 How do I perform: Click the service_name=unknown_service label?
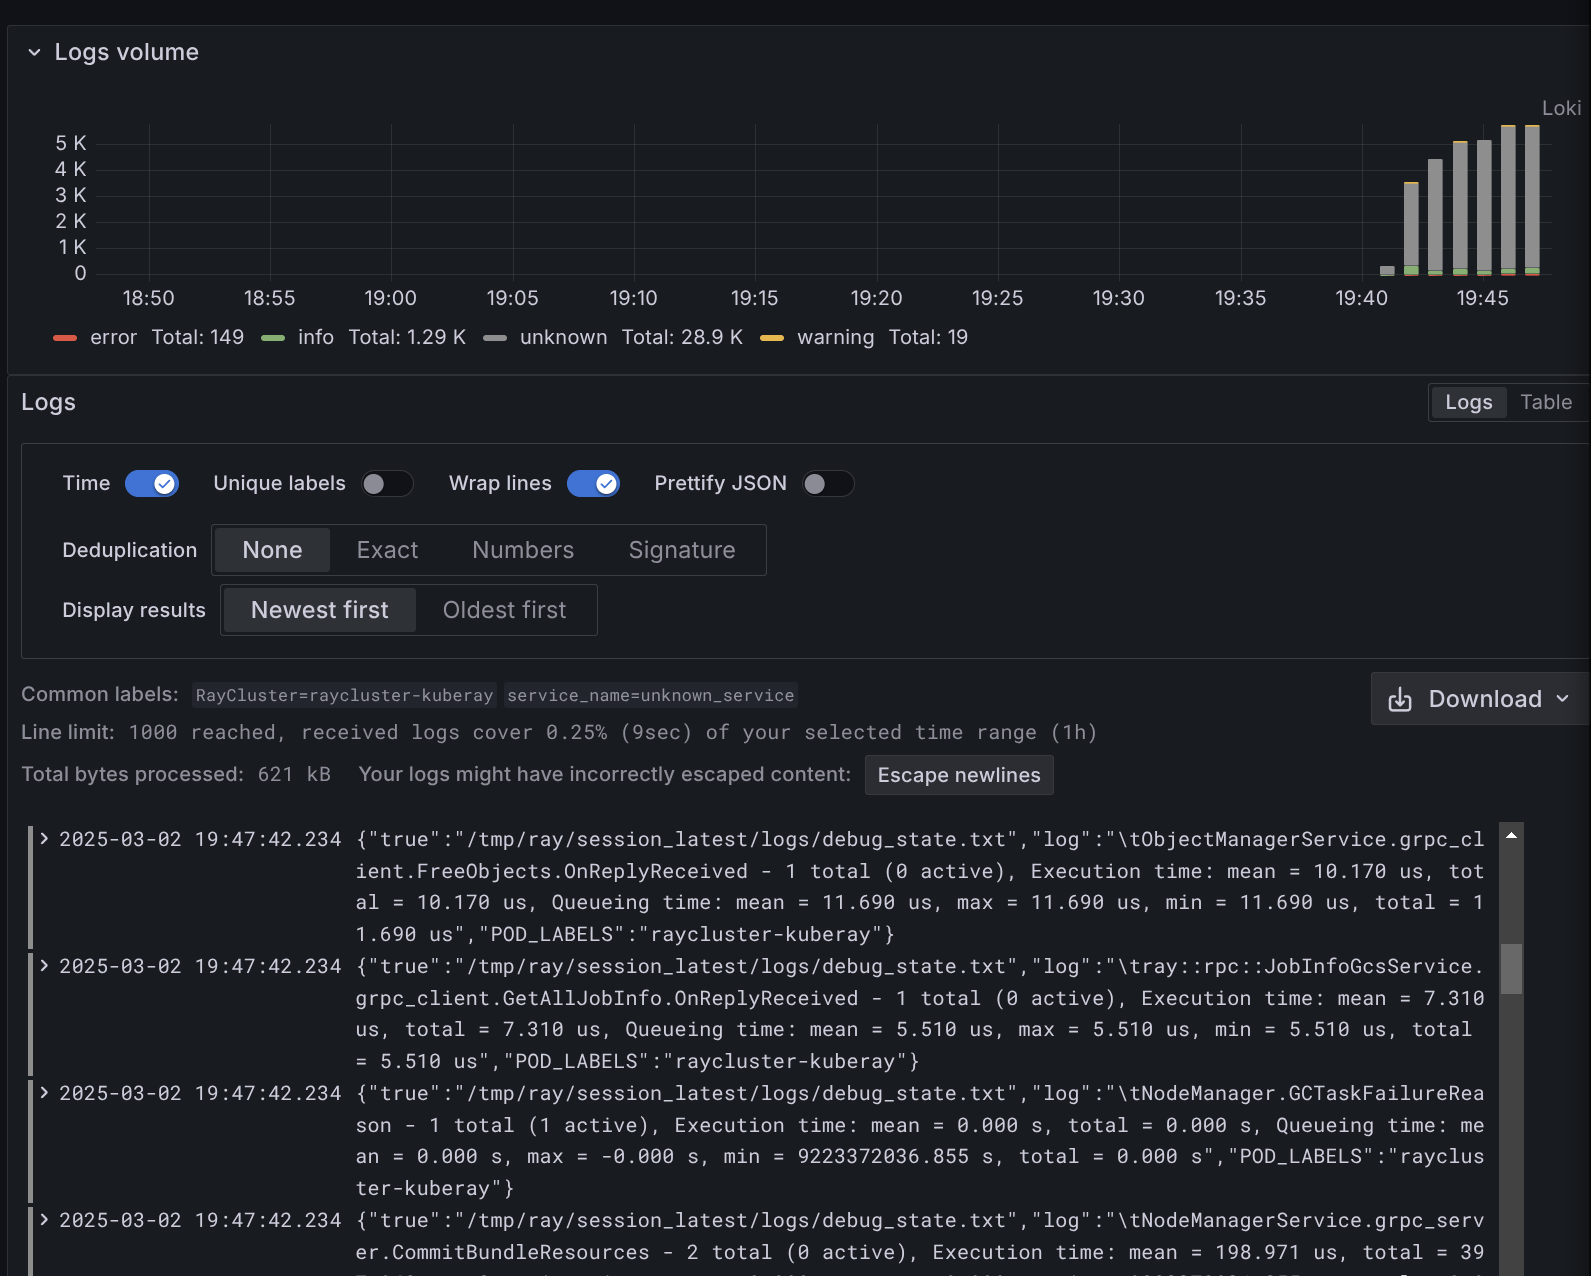[x=651, y=695]
